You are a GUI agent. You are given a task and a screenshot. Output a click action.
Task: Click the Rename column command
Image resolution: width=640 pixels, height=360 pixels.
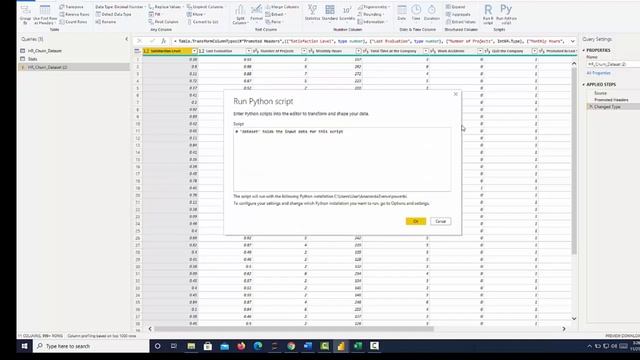point(106,22)
